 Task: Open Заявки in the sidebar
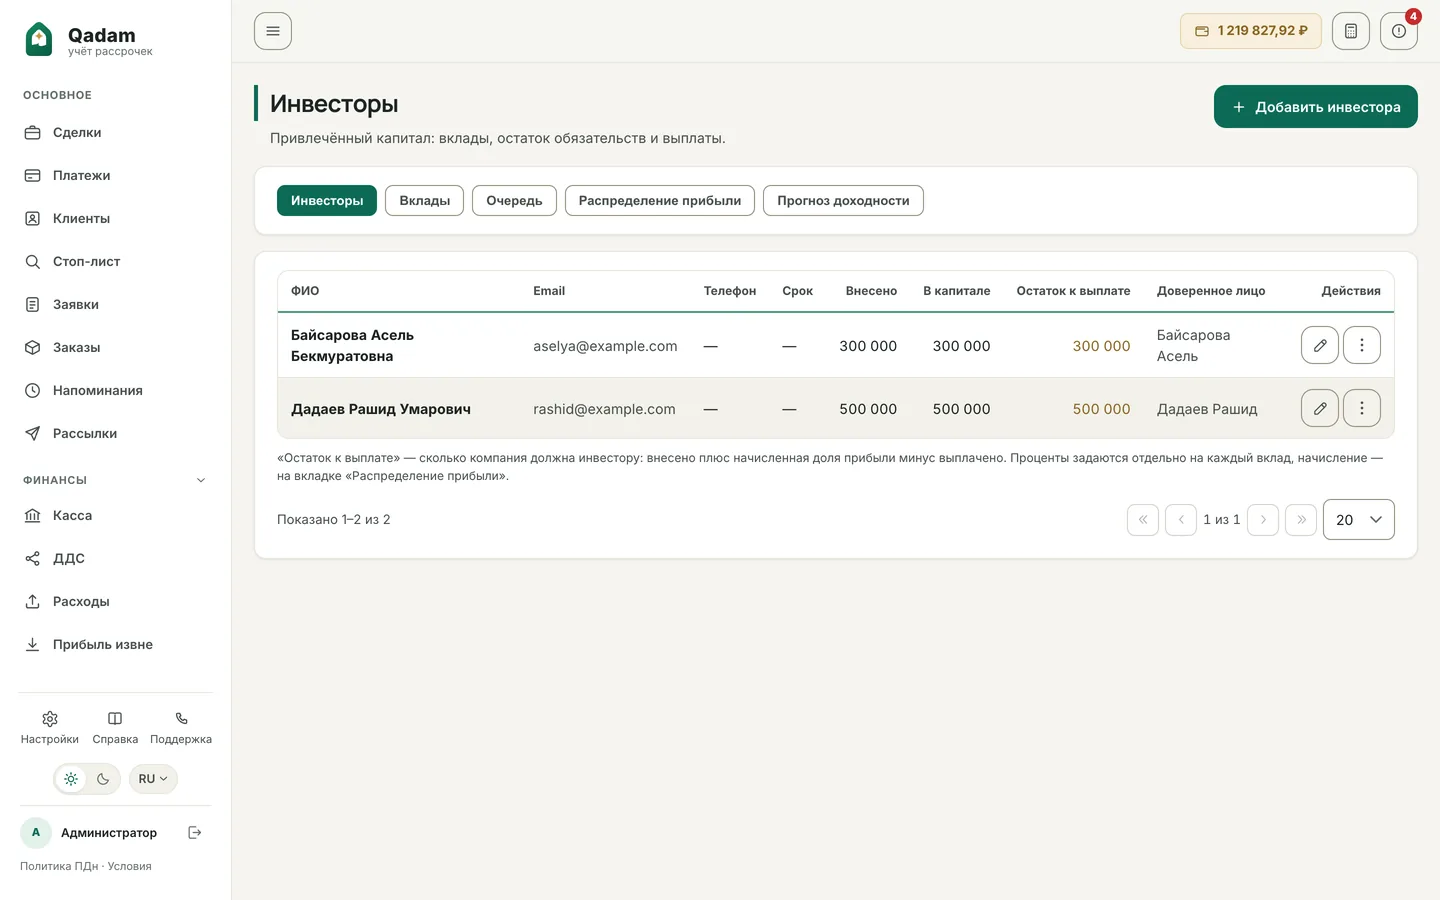pyautogui.click(x=115, y=304)
